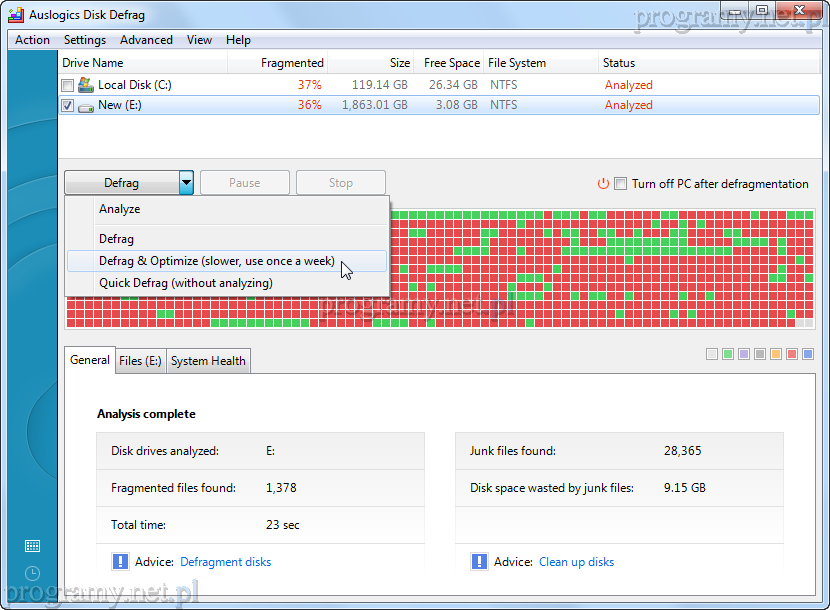
Task: Enable Turn off PC after defragmentation
Action: 621,184
